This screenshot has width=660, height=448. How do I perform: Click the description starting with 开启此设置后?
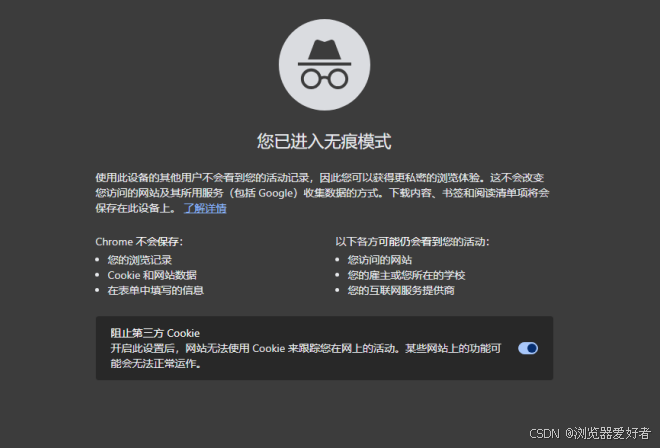click(306, 356)
